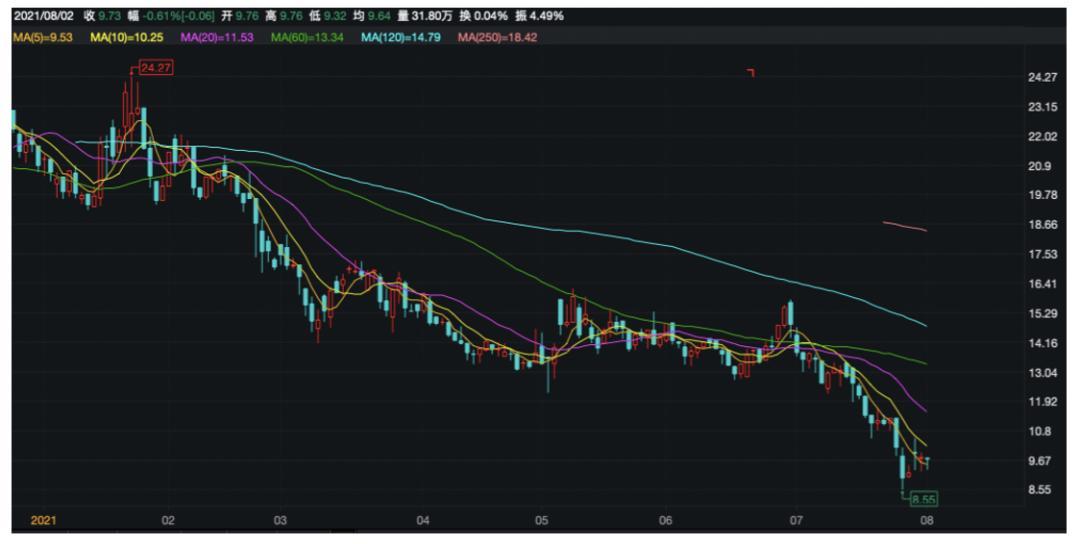Click the green MA(60)=13.34 label
This screenshot has width=1080, height=544.
[305, 37]
